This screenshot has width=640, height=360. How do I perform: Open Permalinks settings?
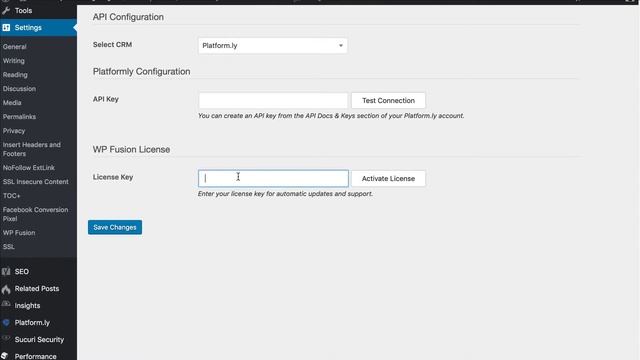pyautogui.click(x=19, y=117)
